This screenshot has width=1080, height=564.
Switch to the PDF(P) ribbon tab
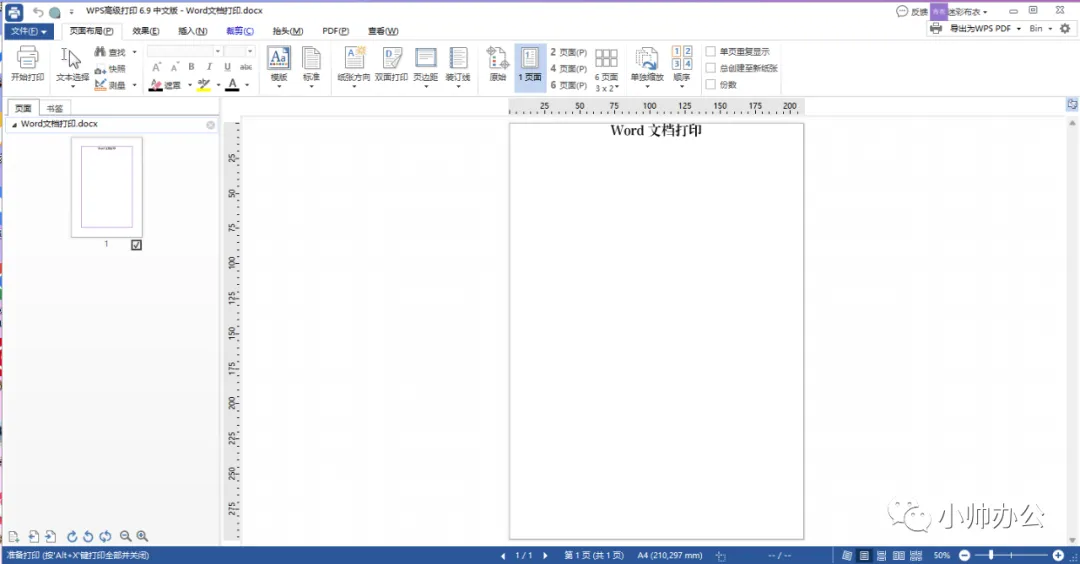pos(335,31)
